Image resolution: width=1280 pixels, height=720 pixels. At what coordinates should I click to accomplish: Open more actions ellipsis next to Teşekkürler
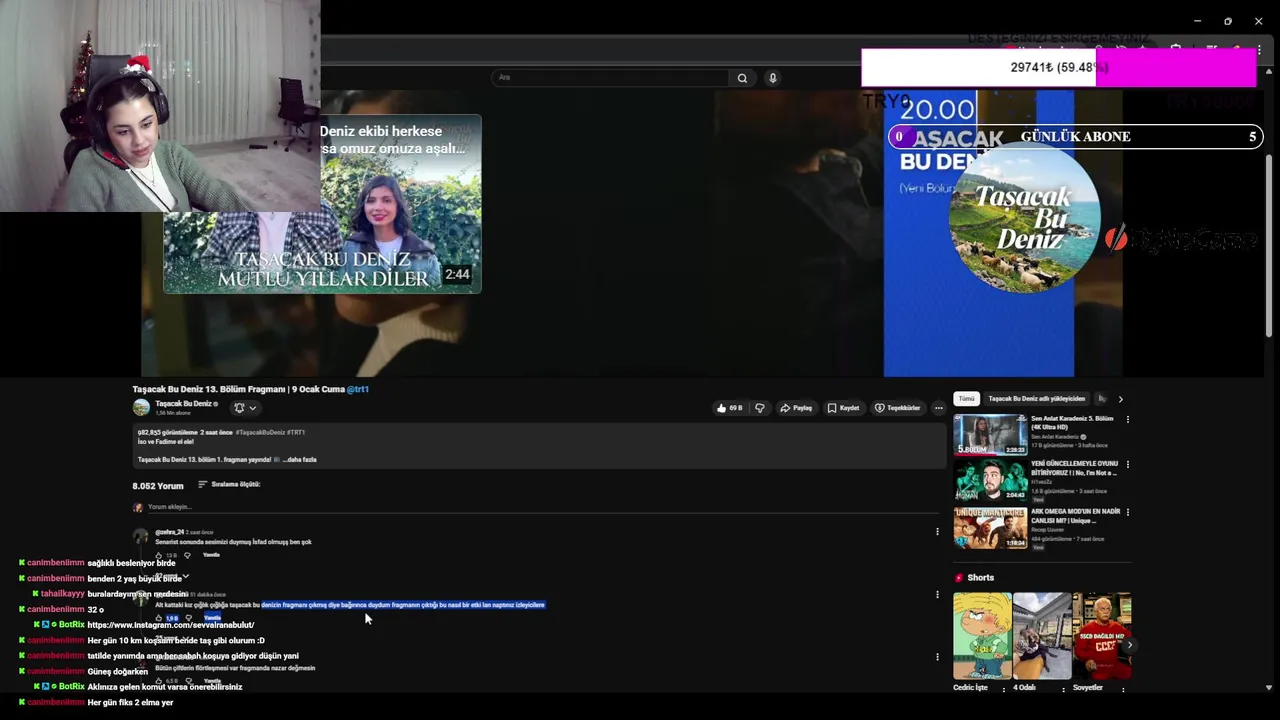(x=938, y=408)
